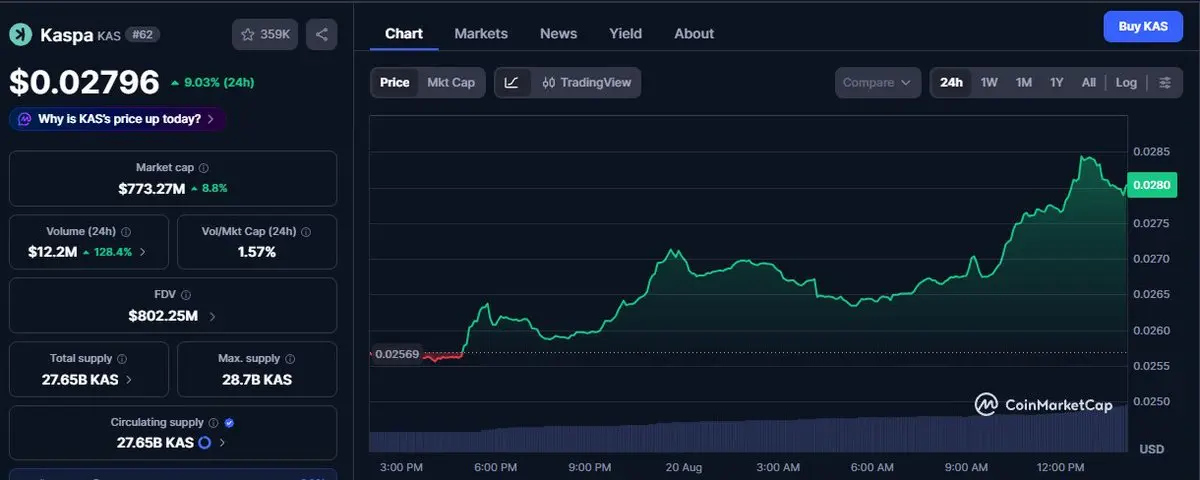Select the Mkt Cap chart toggle
This screenshot has width=1200, height=480.
click(451, 82)
